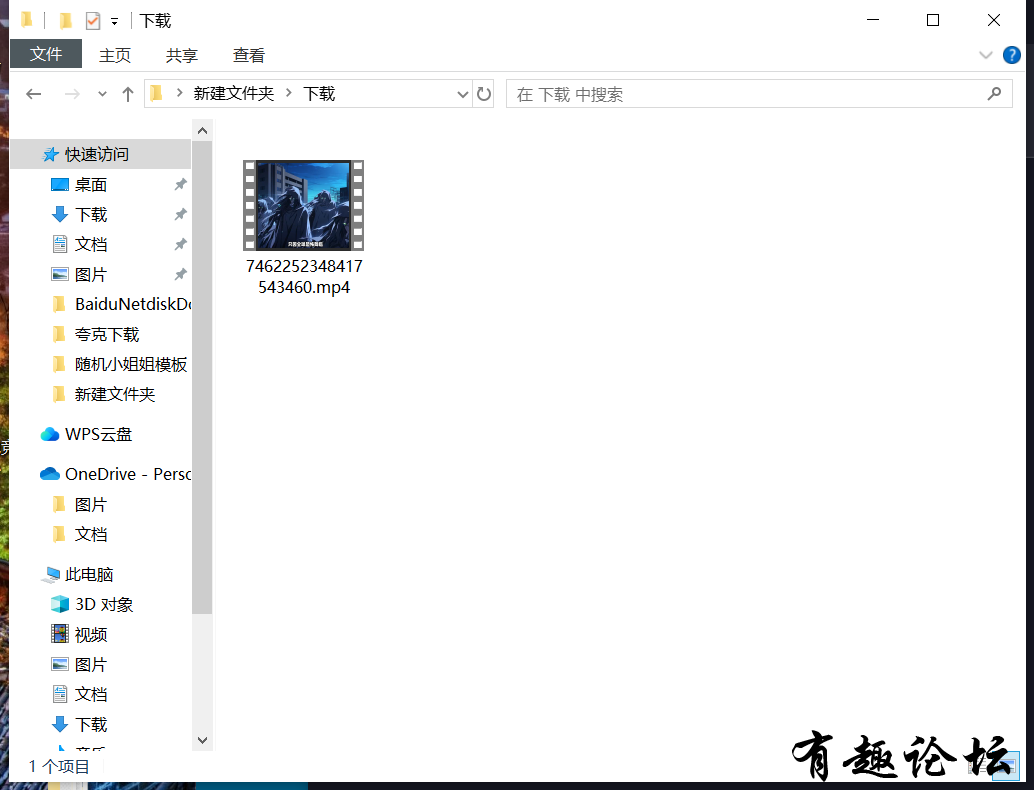The height and width of the screenshot is (790, 1034).
Task: Click the 此电脑 computer icon
Action: (x=50, y=575)
